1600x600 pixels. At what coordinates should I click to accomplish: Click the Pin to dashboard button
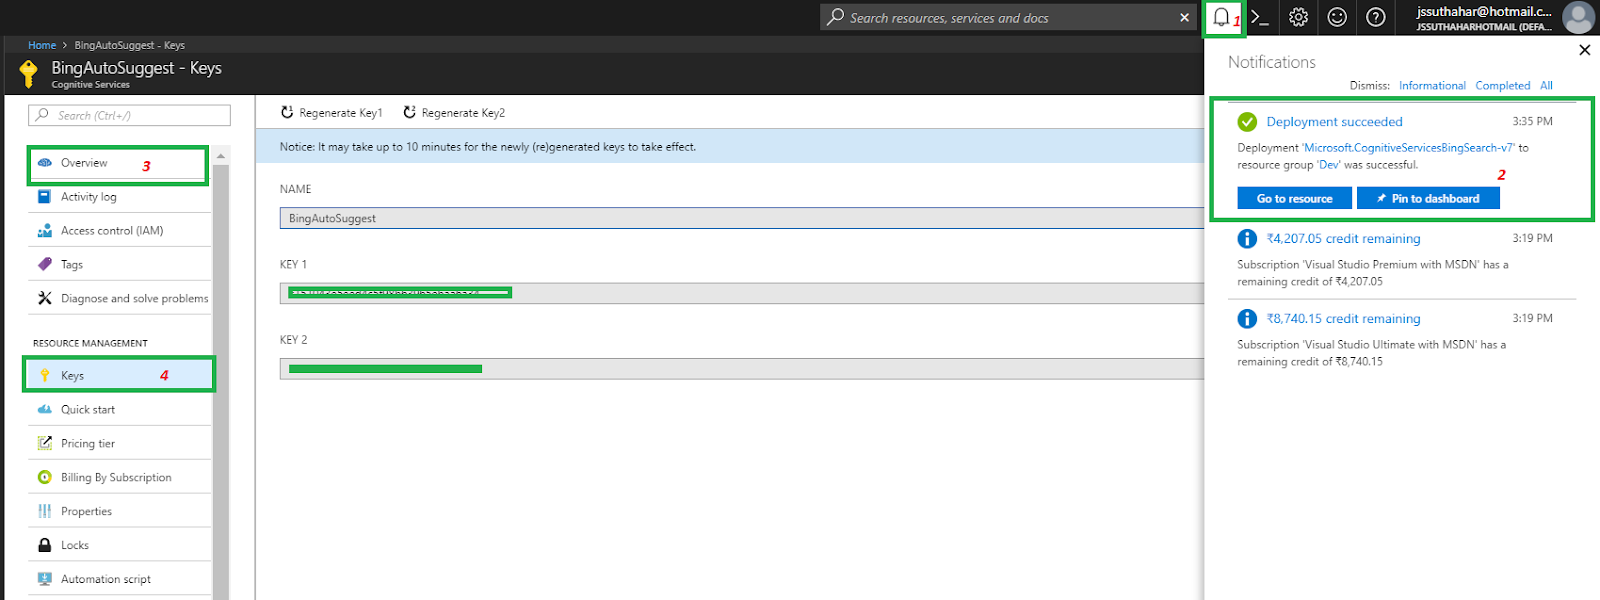coord(1428,198)
